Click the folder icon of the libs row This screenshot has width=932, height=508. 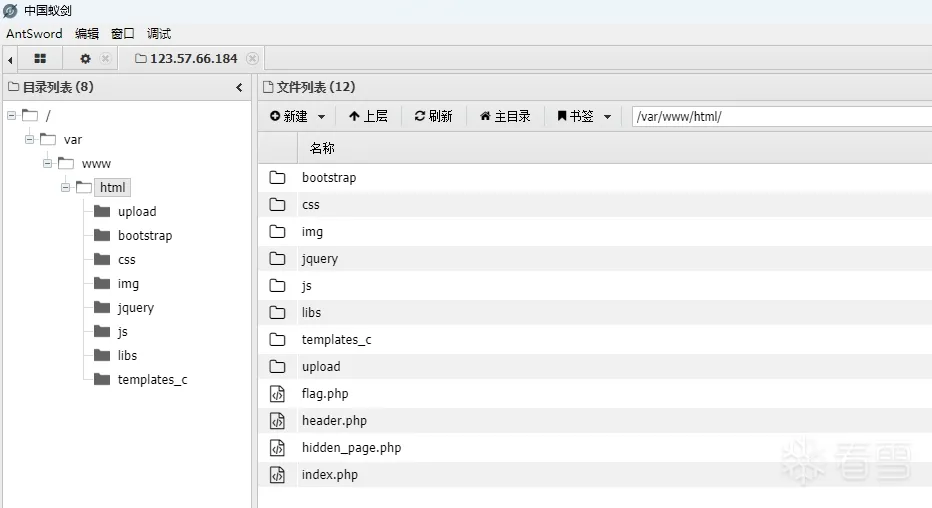(277, 313)
